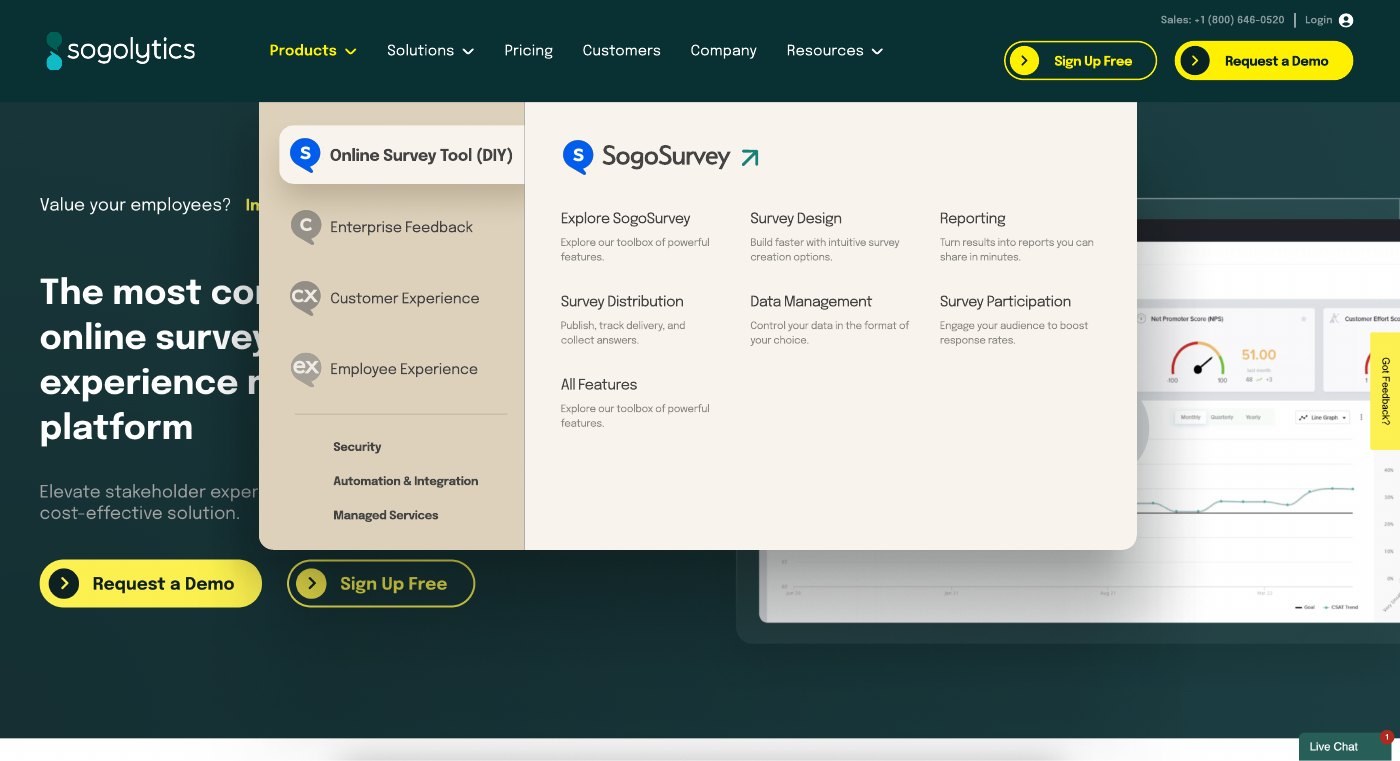Expand the Products dropdown chevron
Viewport: 1400px width, 761px height.
tap(351, 52)
